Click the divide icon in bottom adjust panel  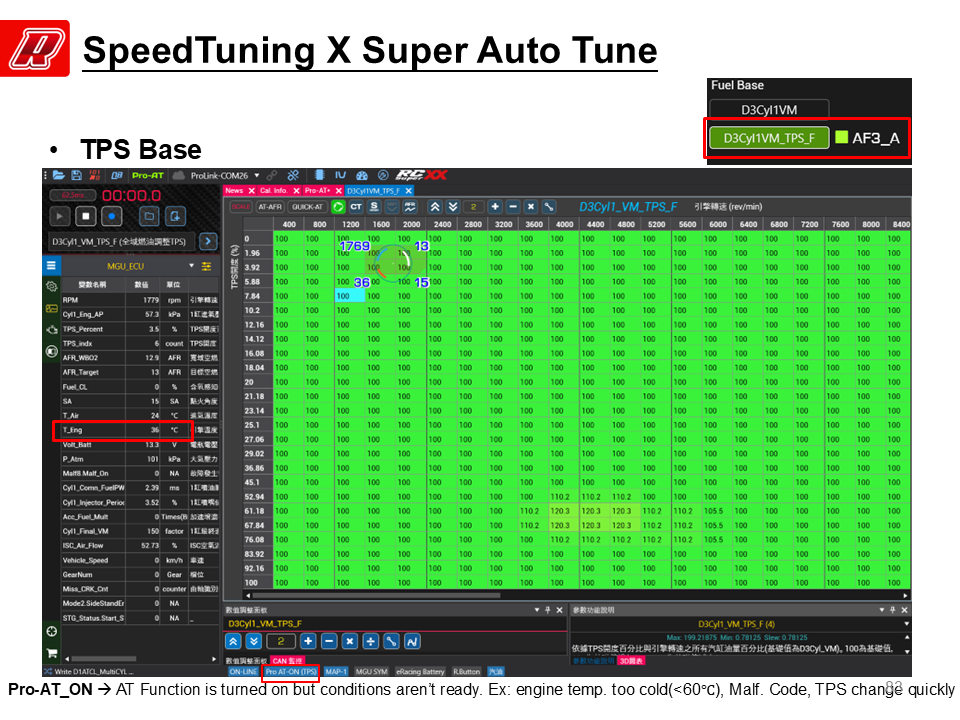[370, 641]
